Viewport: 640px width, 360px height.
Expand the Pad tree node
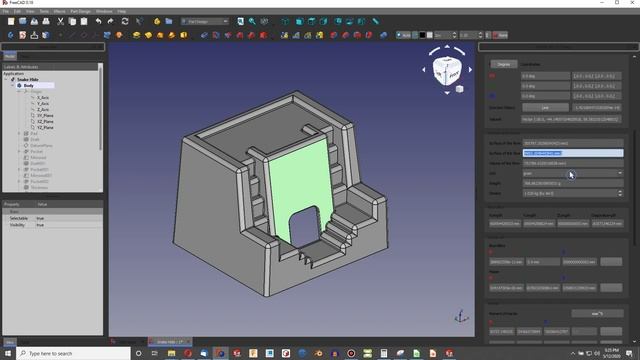click(x=19, y=133)
